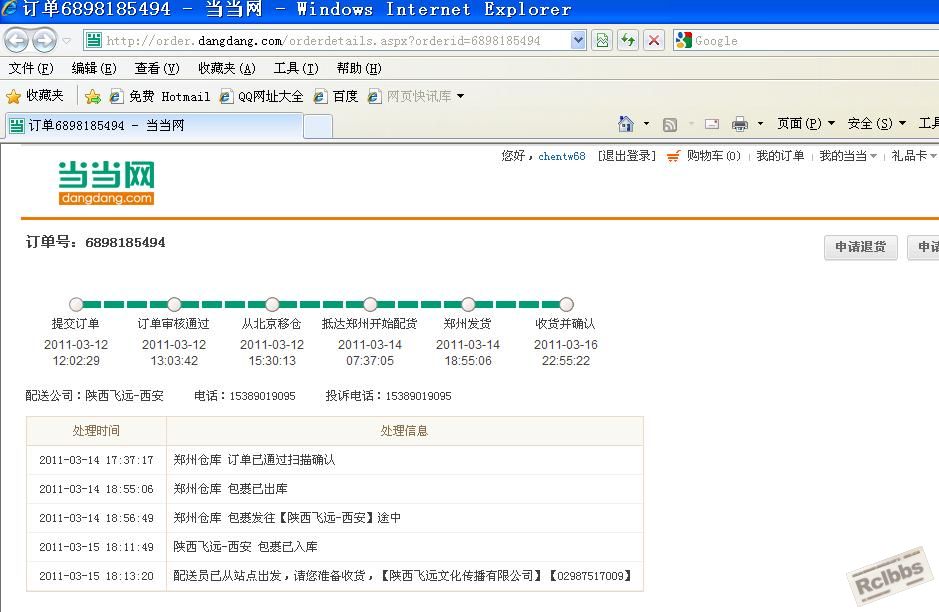
Task: Expand the 网页快讯库 dropdown
Action: click(x=460, y=96)
